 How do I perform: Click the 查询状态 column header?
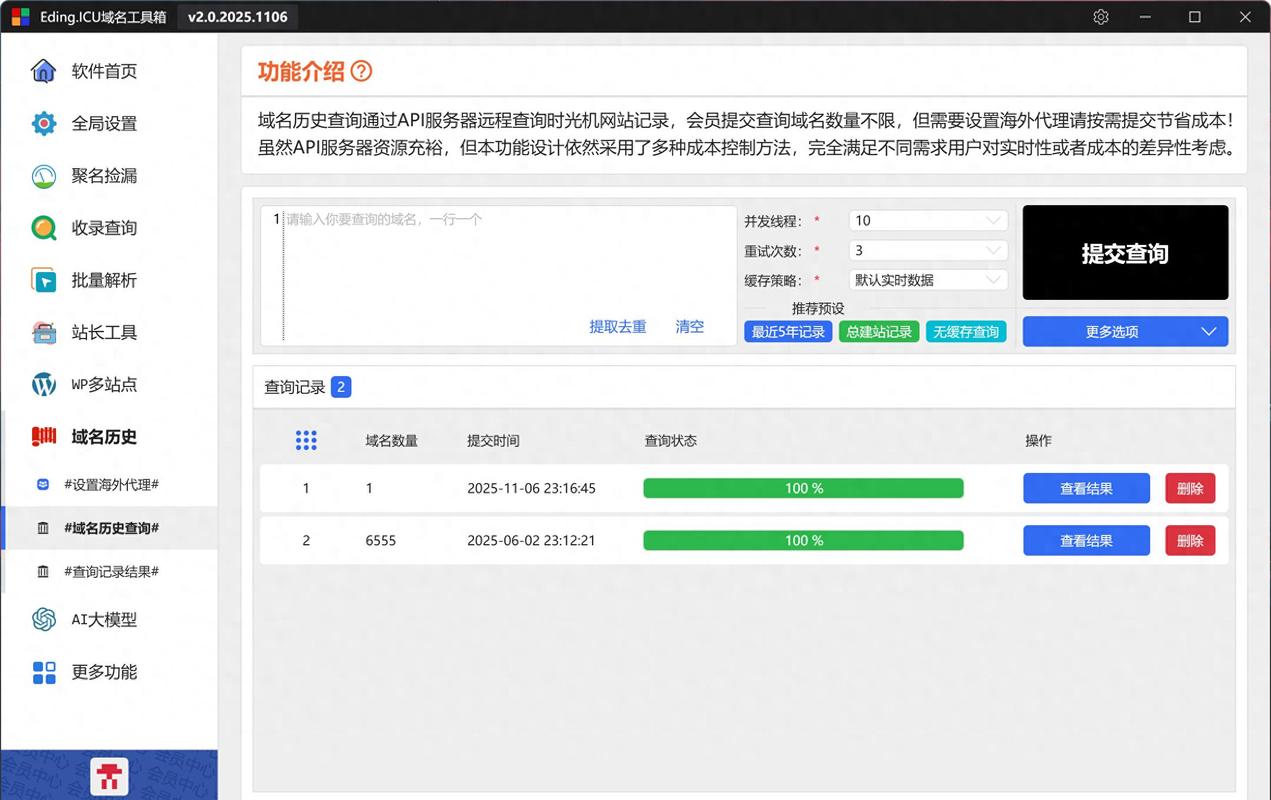coord(671,441)
